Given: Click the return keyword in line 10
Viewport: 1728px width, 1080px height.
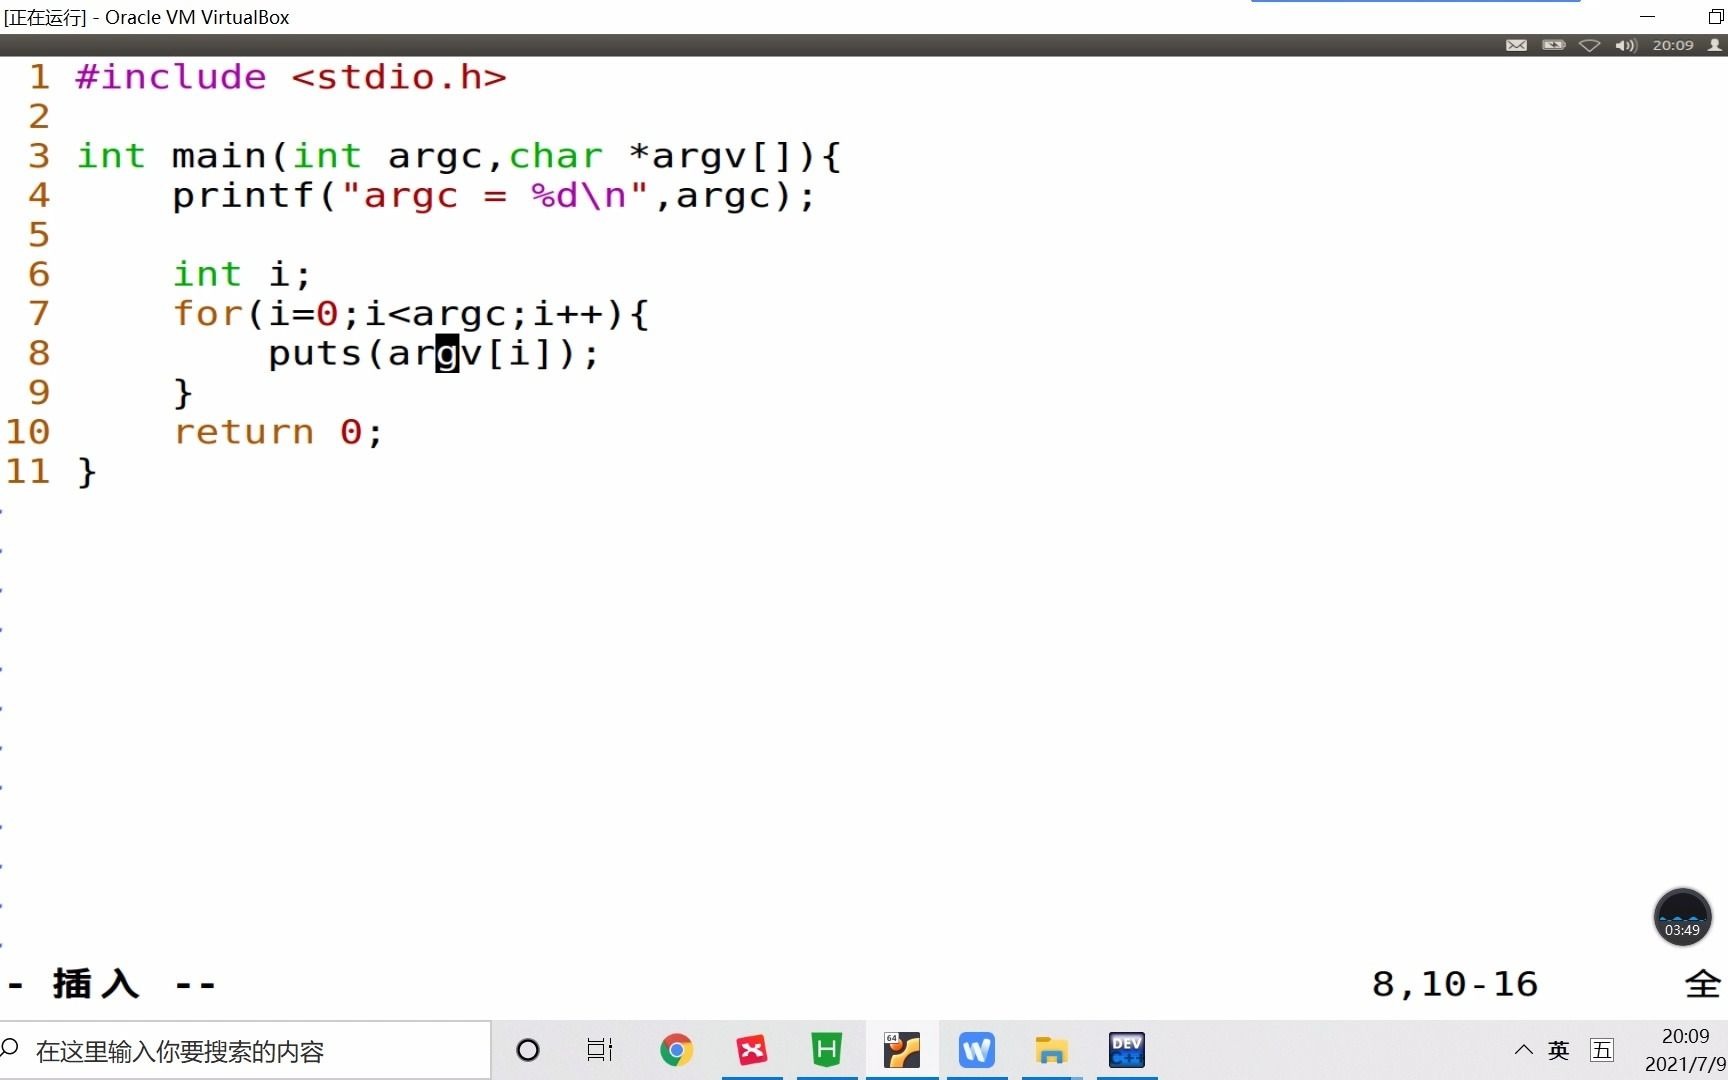Looking at the screenshot, I should (x=243, y=432).
